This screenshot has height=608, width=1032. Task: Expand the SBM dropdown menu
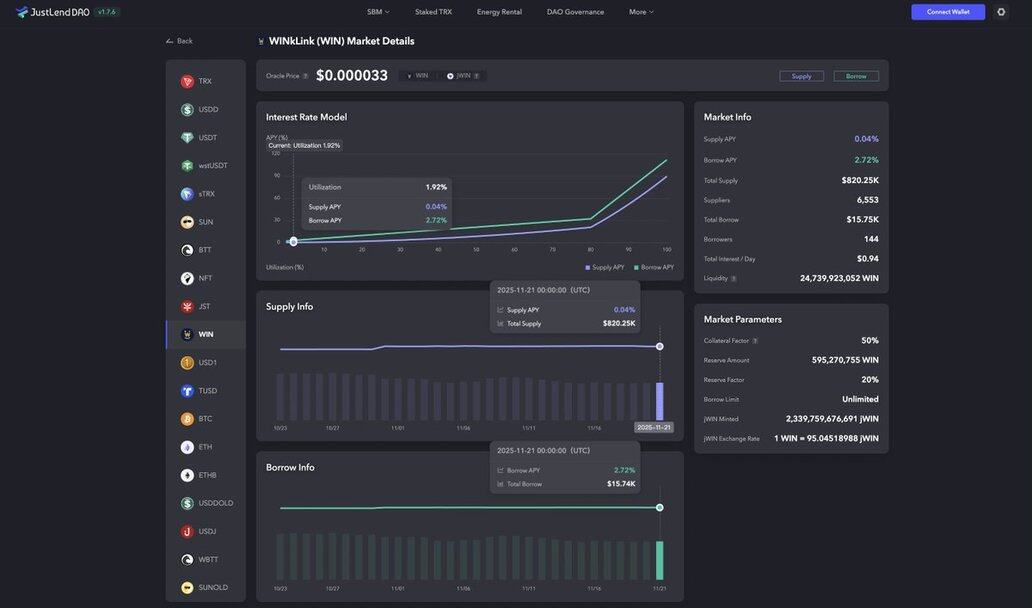click(378, 12)
